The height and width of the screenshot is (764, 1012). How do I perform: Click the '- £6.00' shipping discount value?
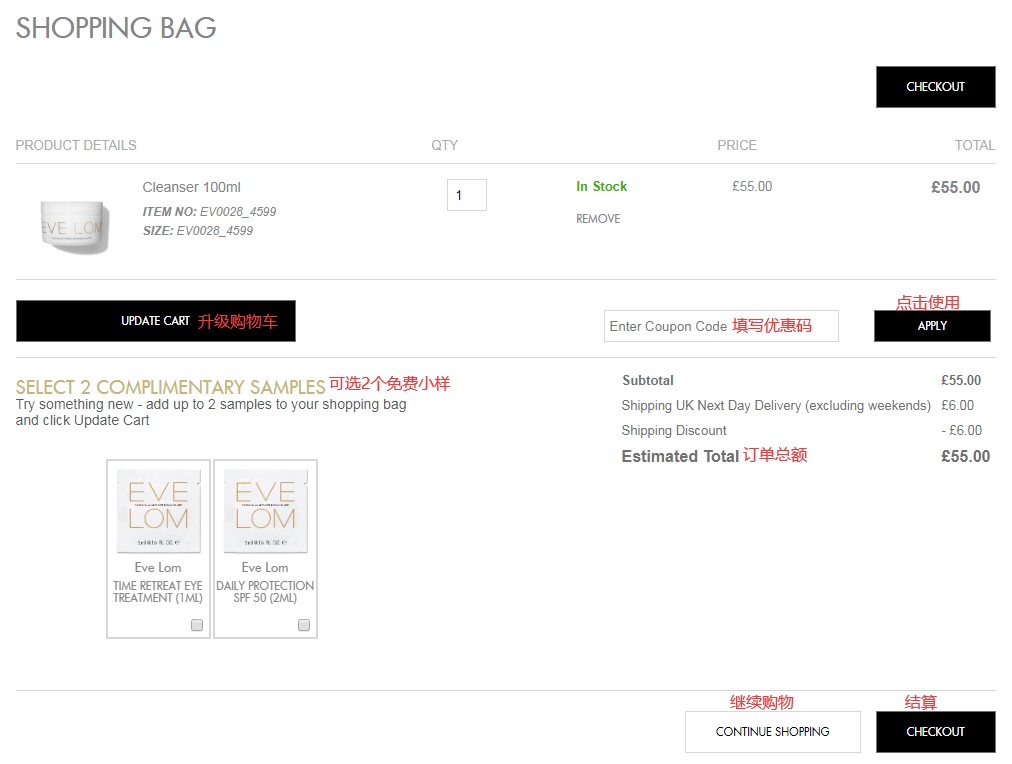[961, 430]
